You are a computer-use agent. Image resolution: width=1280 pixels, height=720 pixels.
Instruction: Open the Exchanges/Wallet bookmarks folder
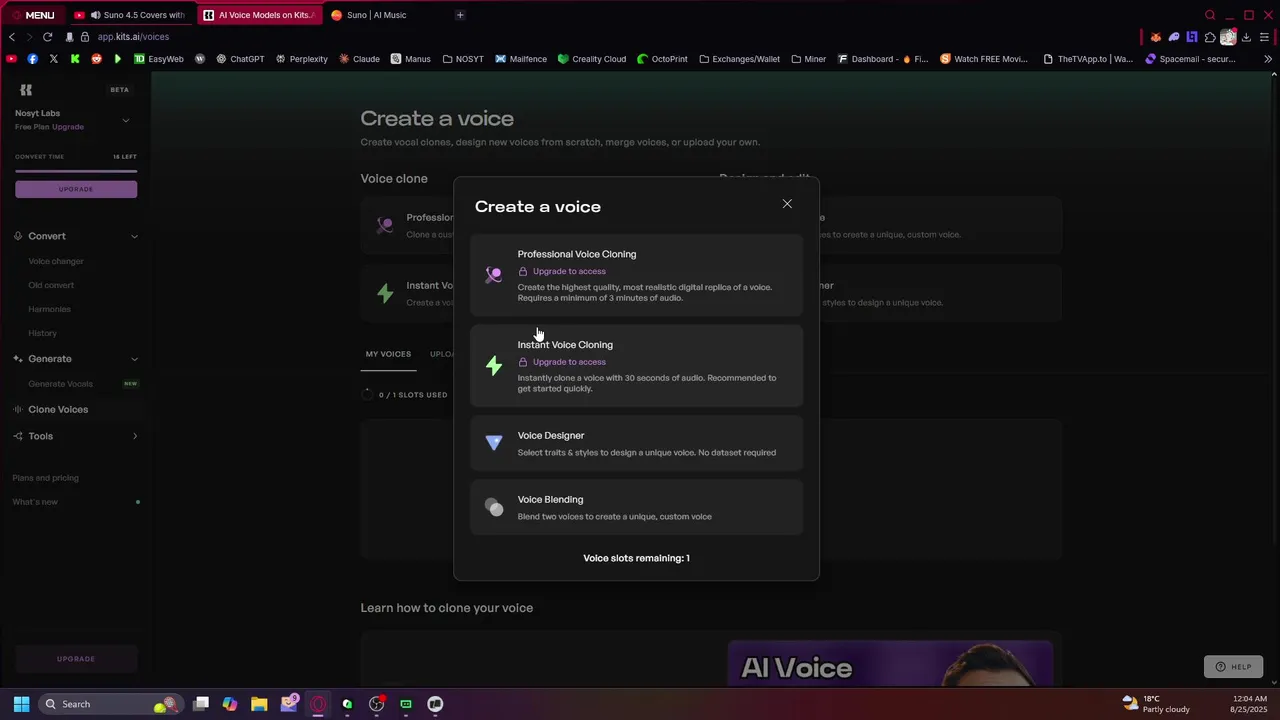739,59
